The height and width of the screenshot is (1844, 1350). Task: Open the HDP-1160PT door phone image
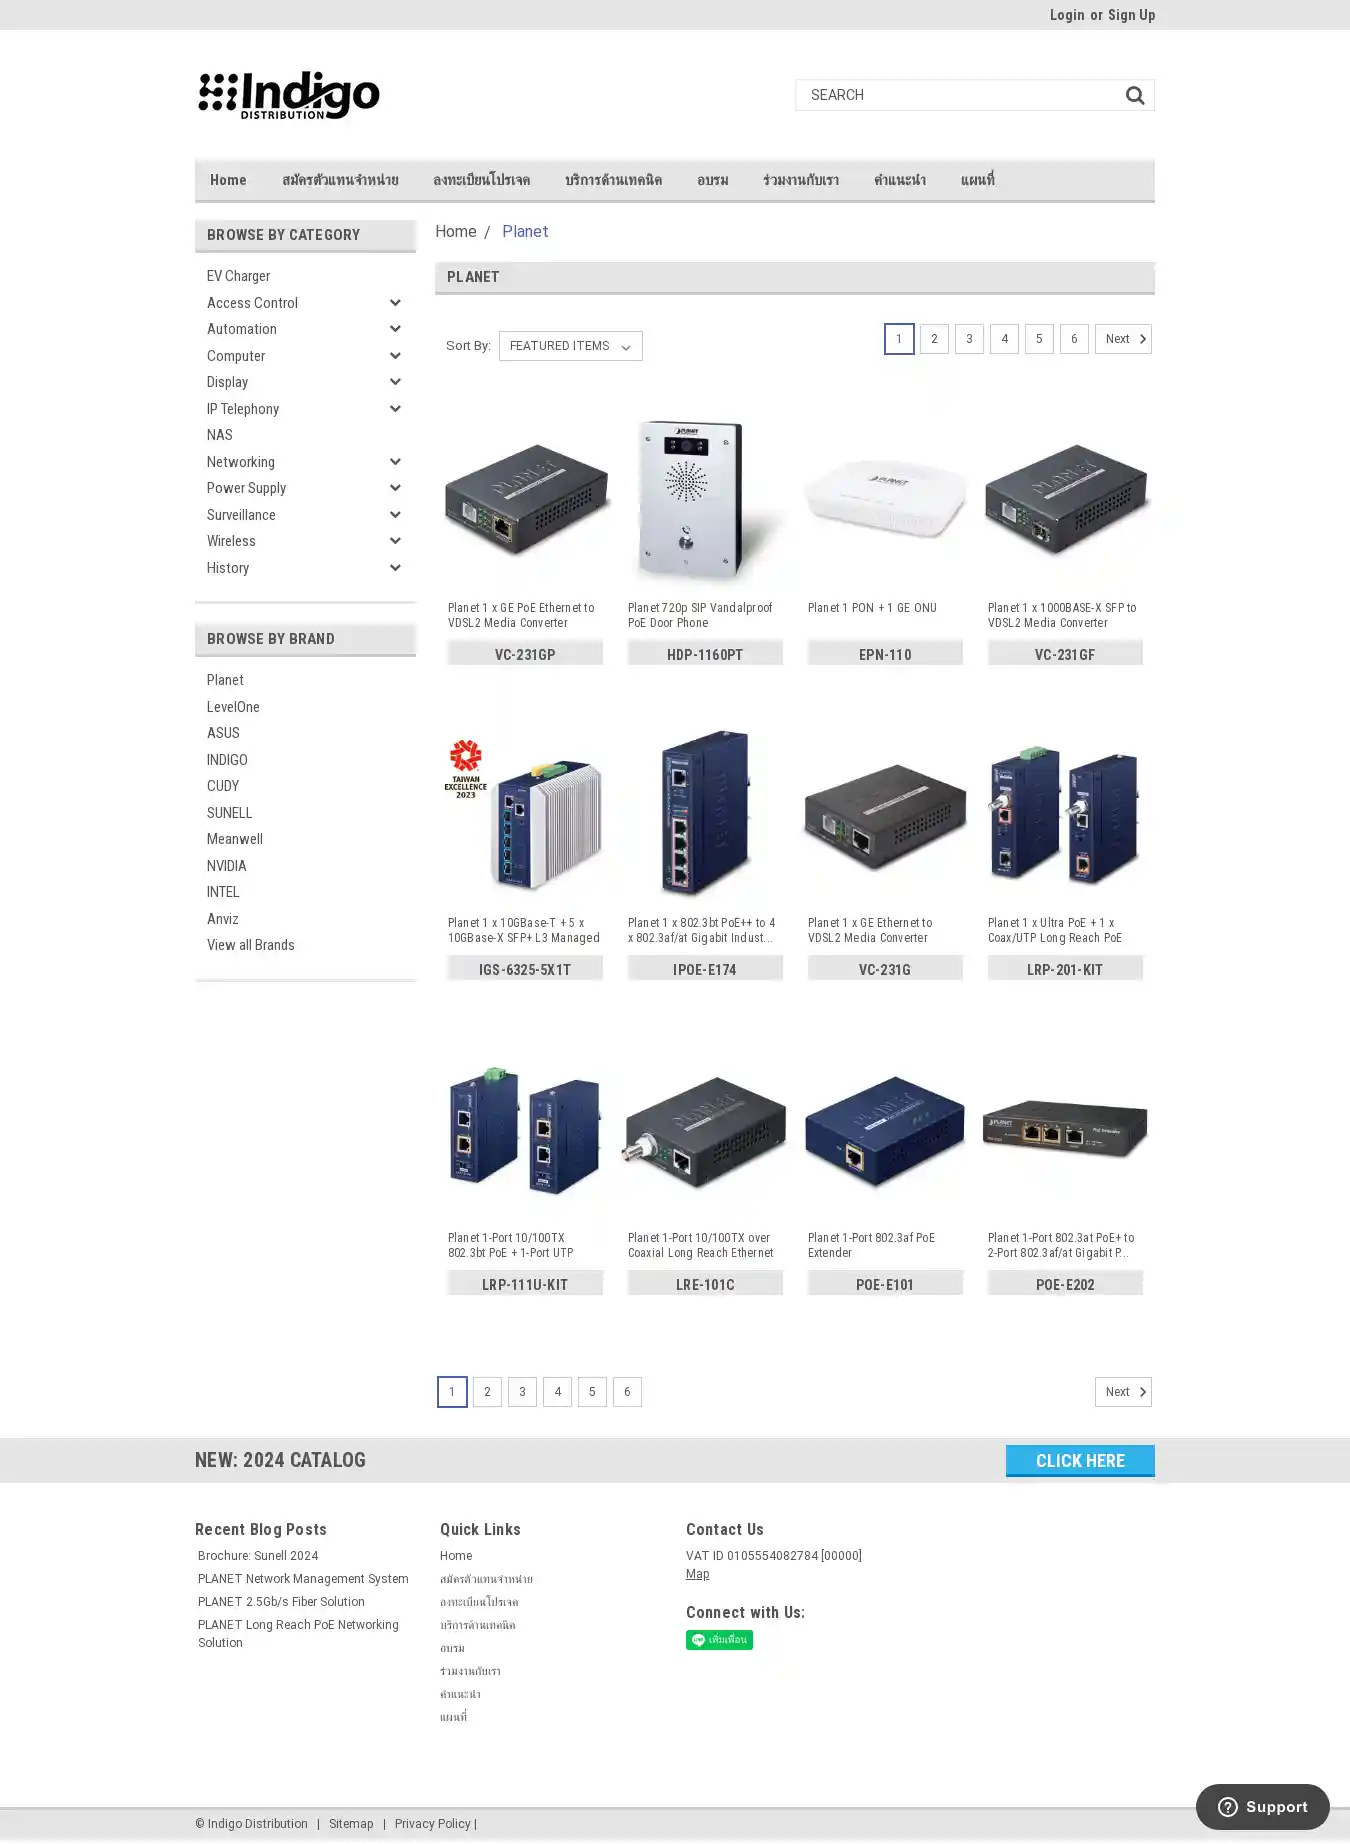(705, 498)
